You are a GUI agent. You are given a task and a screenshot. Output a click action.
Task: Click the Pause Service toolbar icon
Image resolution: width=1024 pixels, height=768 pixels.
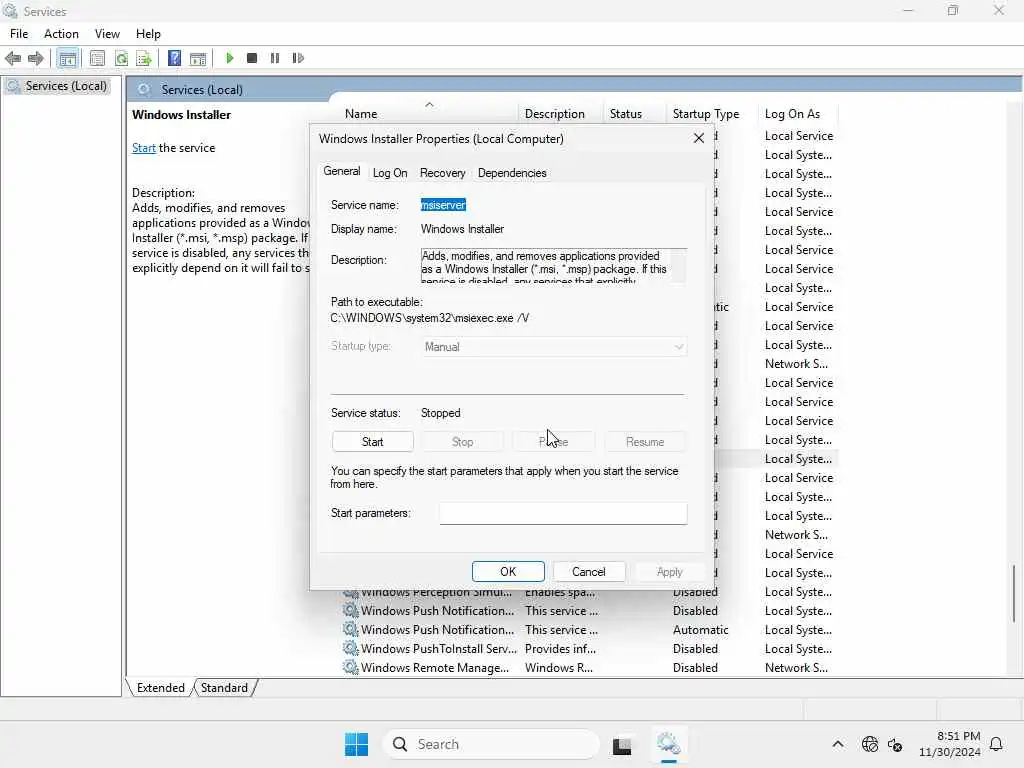click(275, 58)
